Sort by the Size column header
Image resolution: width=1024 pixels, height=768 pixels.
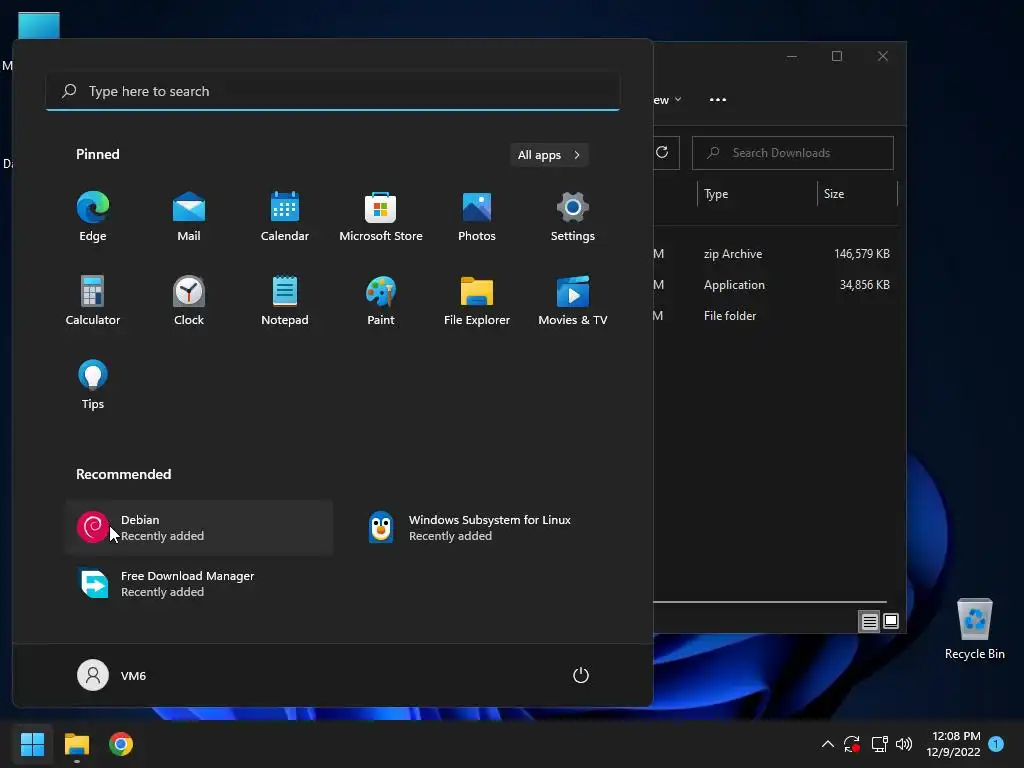click(857, 194)
